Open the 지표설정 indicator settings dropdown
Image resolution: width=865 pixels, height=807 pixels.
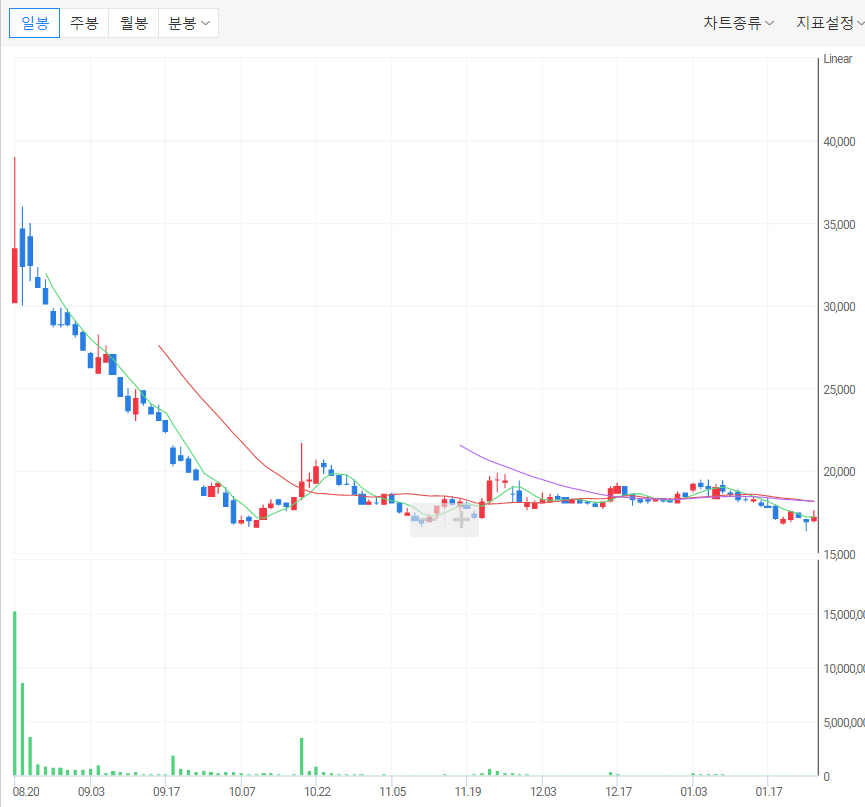(x=829, y=23)
